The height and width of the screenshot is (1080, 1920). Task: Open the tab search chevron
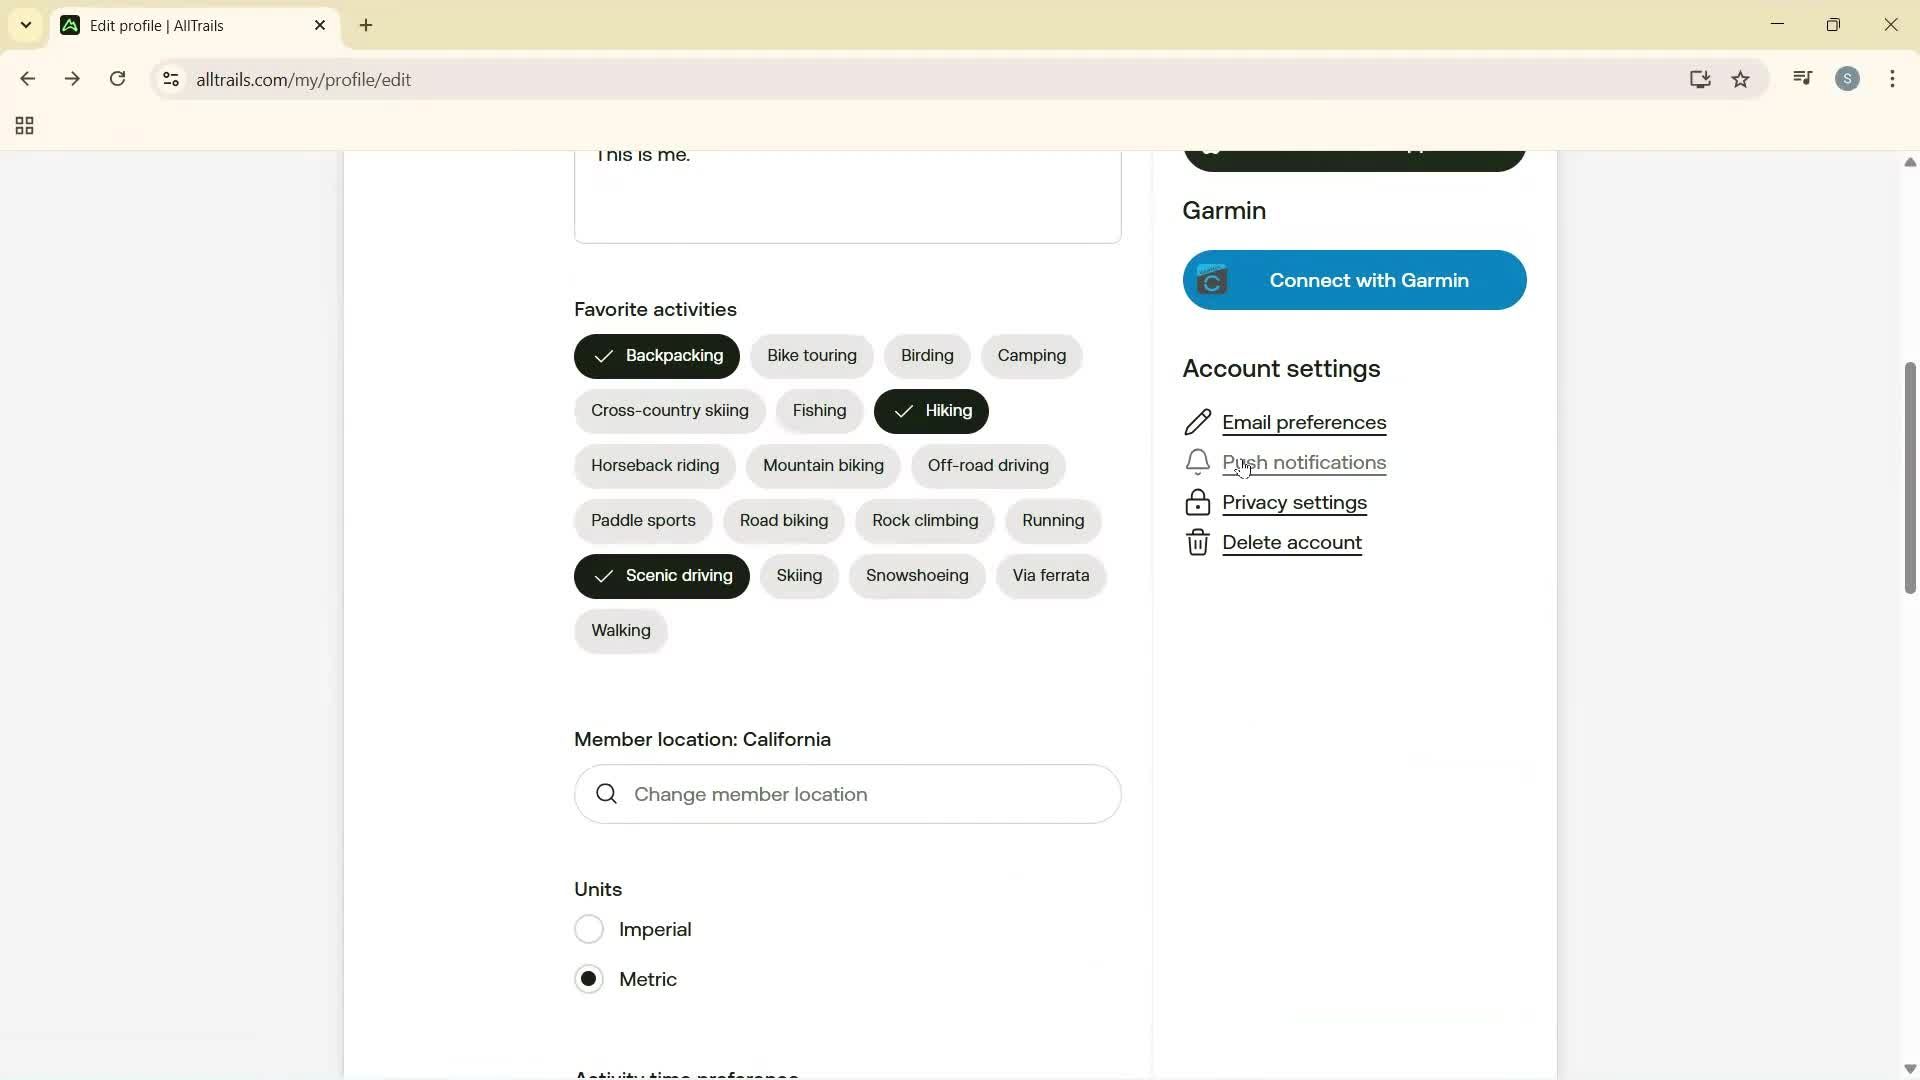point(25,25)
